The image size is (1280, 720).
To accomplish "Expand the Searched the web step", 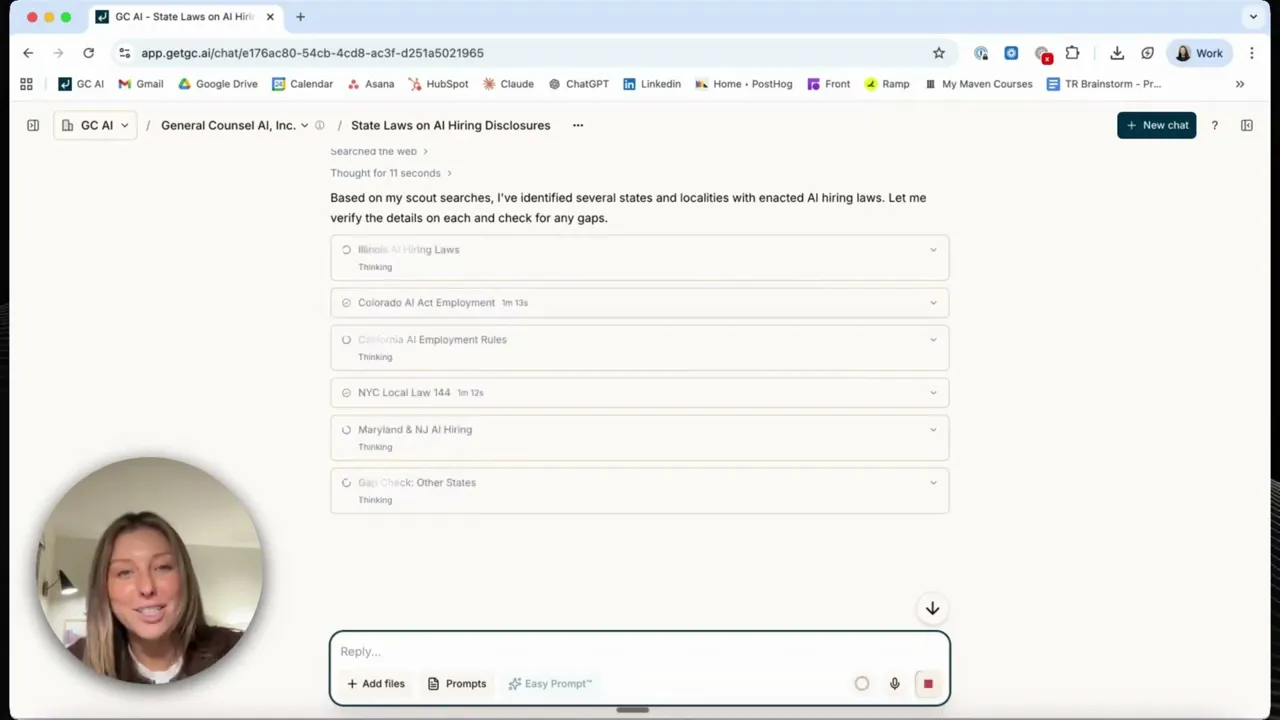I will click(x=379, y=151).
